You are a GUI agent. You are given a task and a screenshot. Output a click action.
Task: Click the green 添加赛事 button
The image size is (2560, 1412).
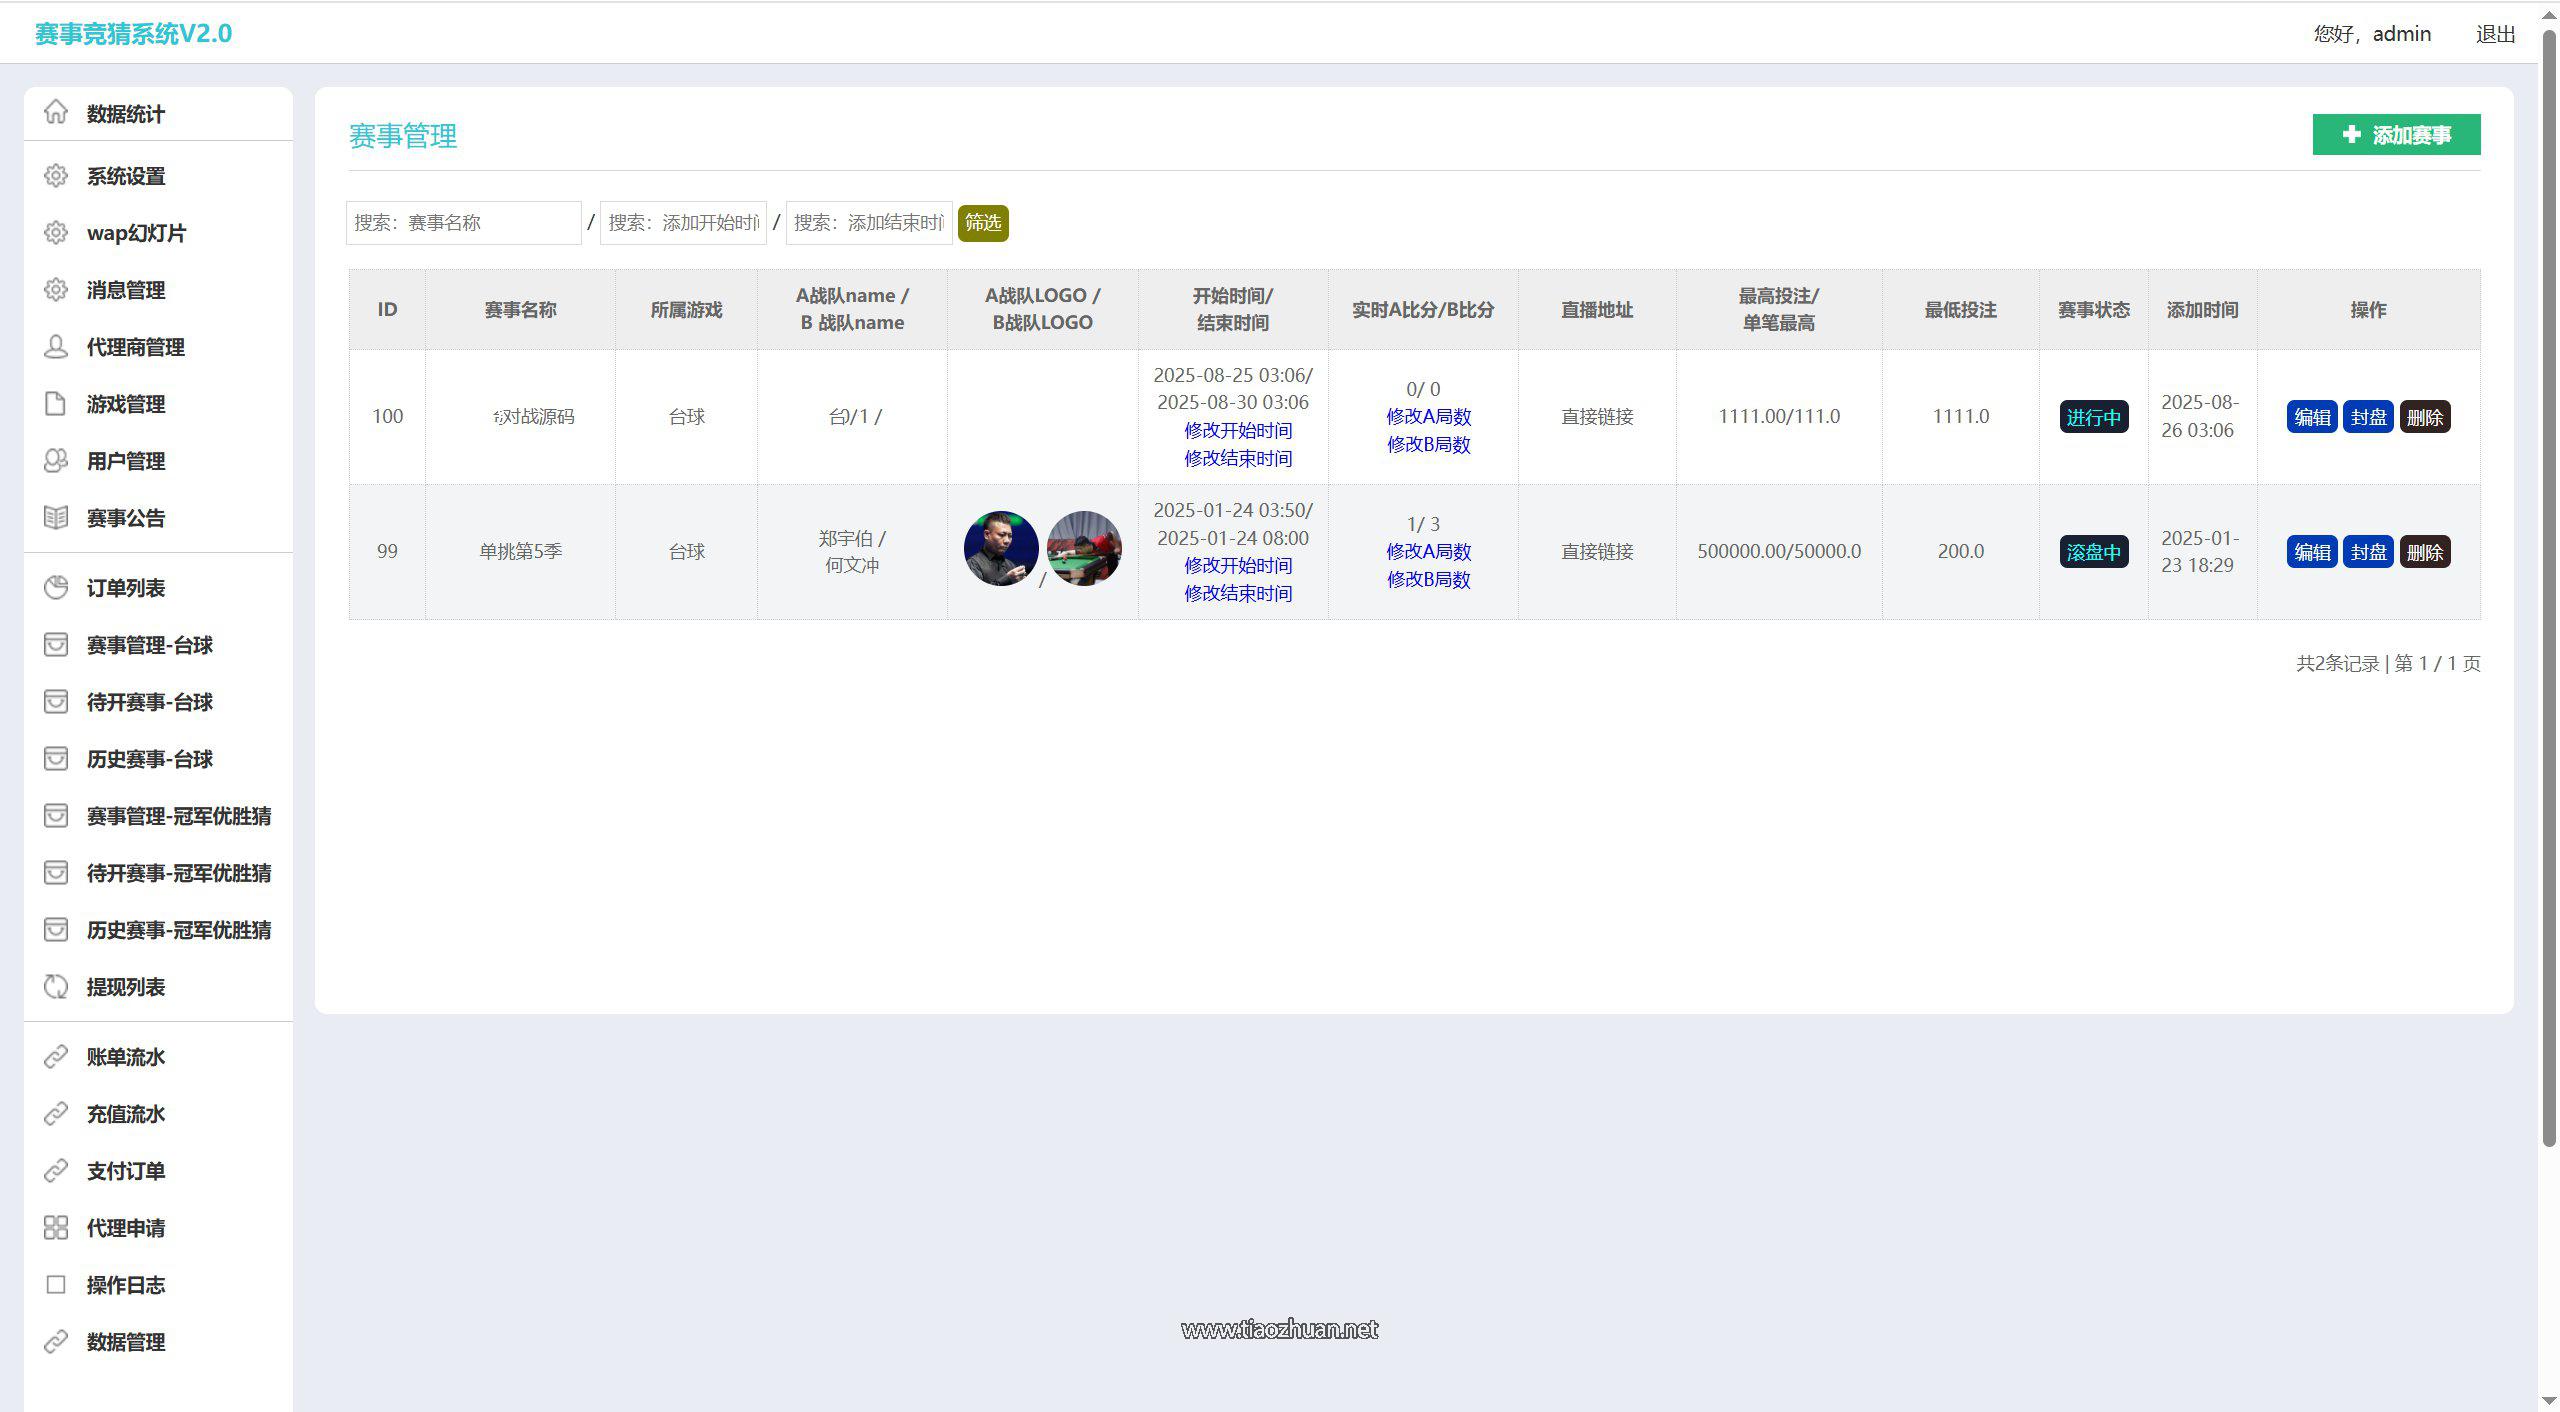pyautogui.click(x=2395, y=135)
